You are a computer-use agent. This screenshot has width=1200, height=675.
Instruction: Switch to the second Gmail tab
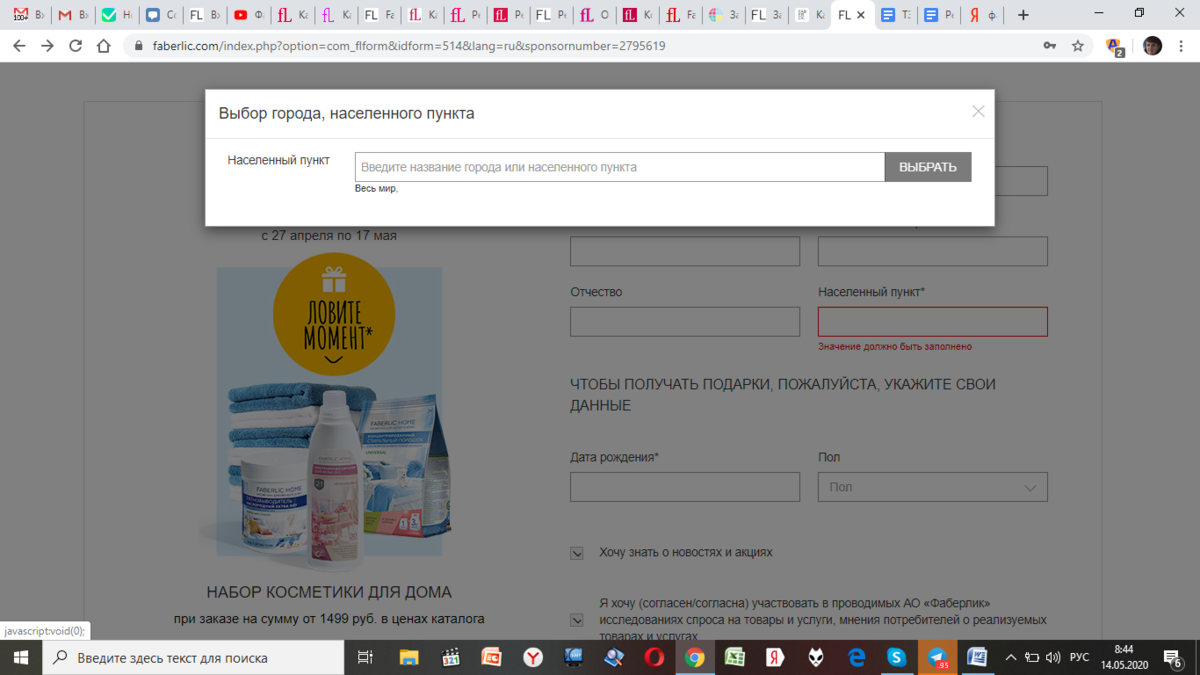pos(73,15)
